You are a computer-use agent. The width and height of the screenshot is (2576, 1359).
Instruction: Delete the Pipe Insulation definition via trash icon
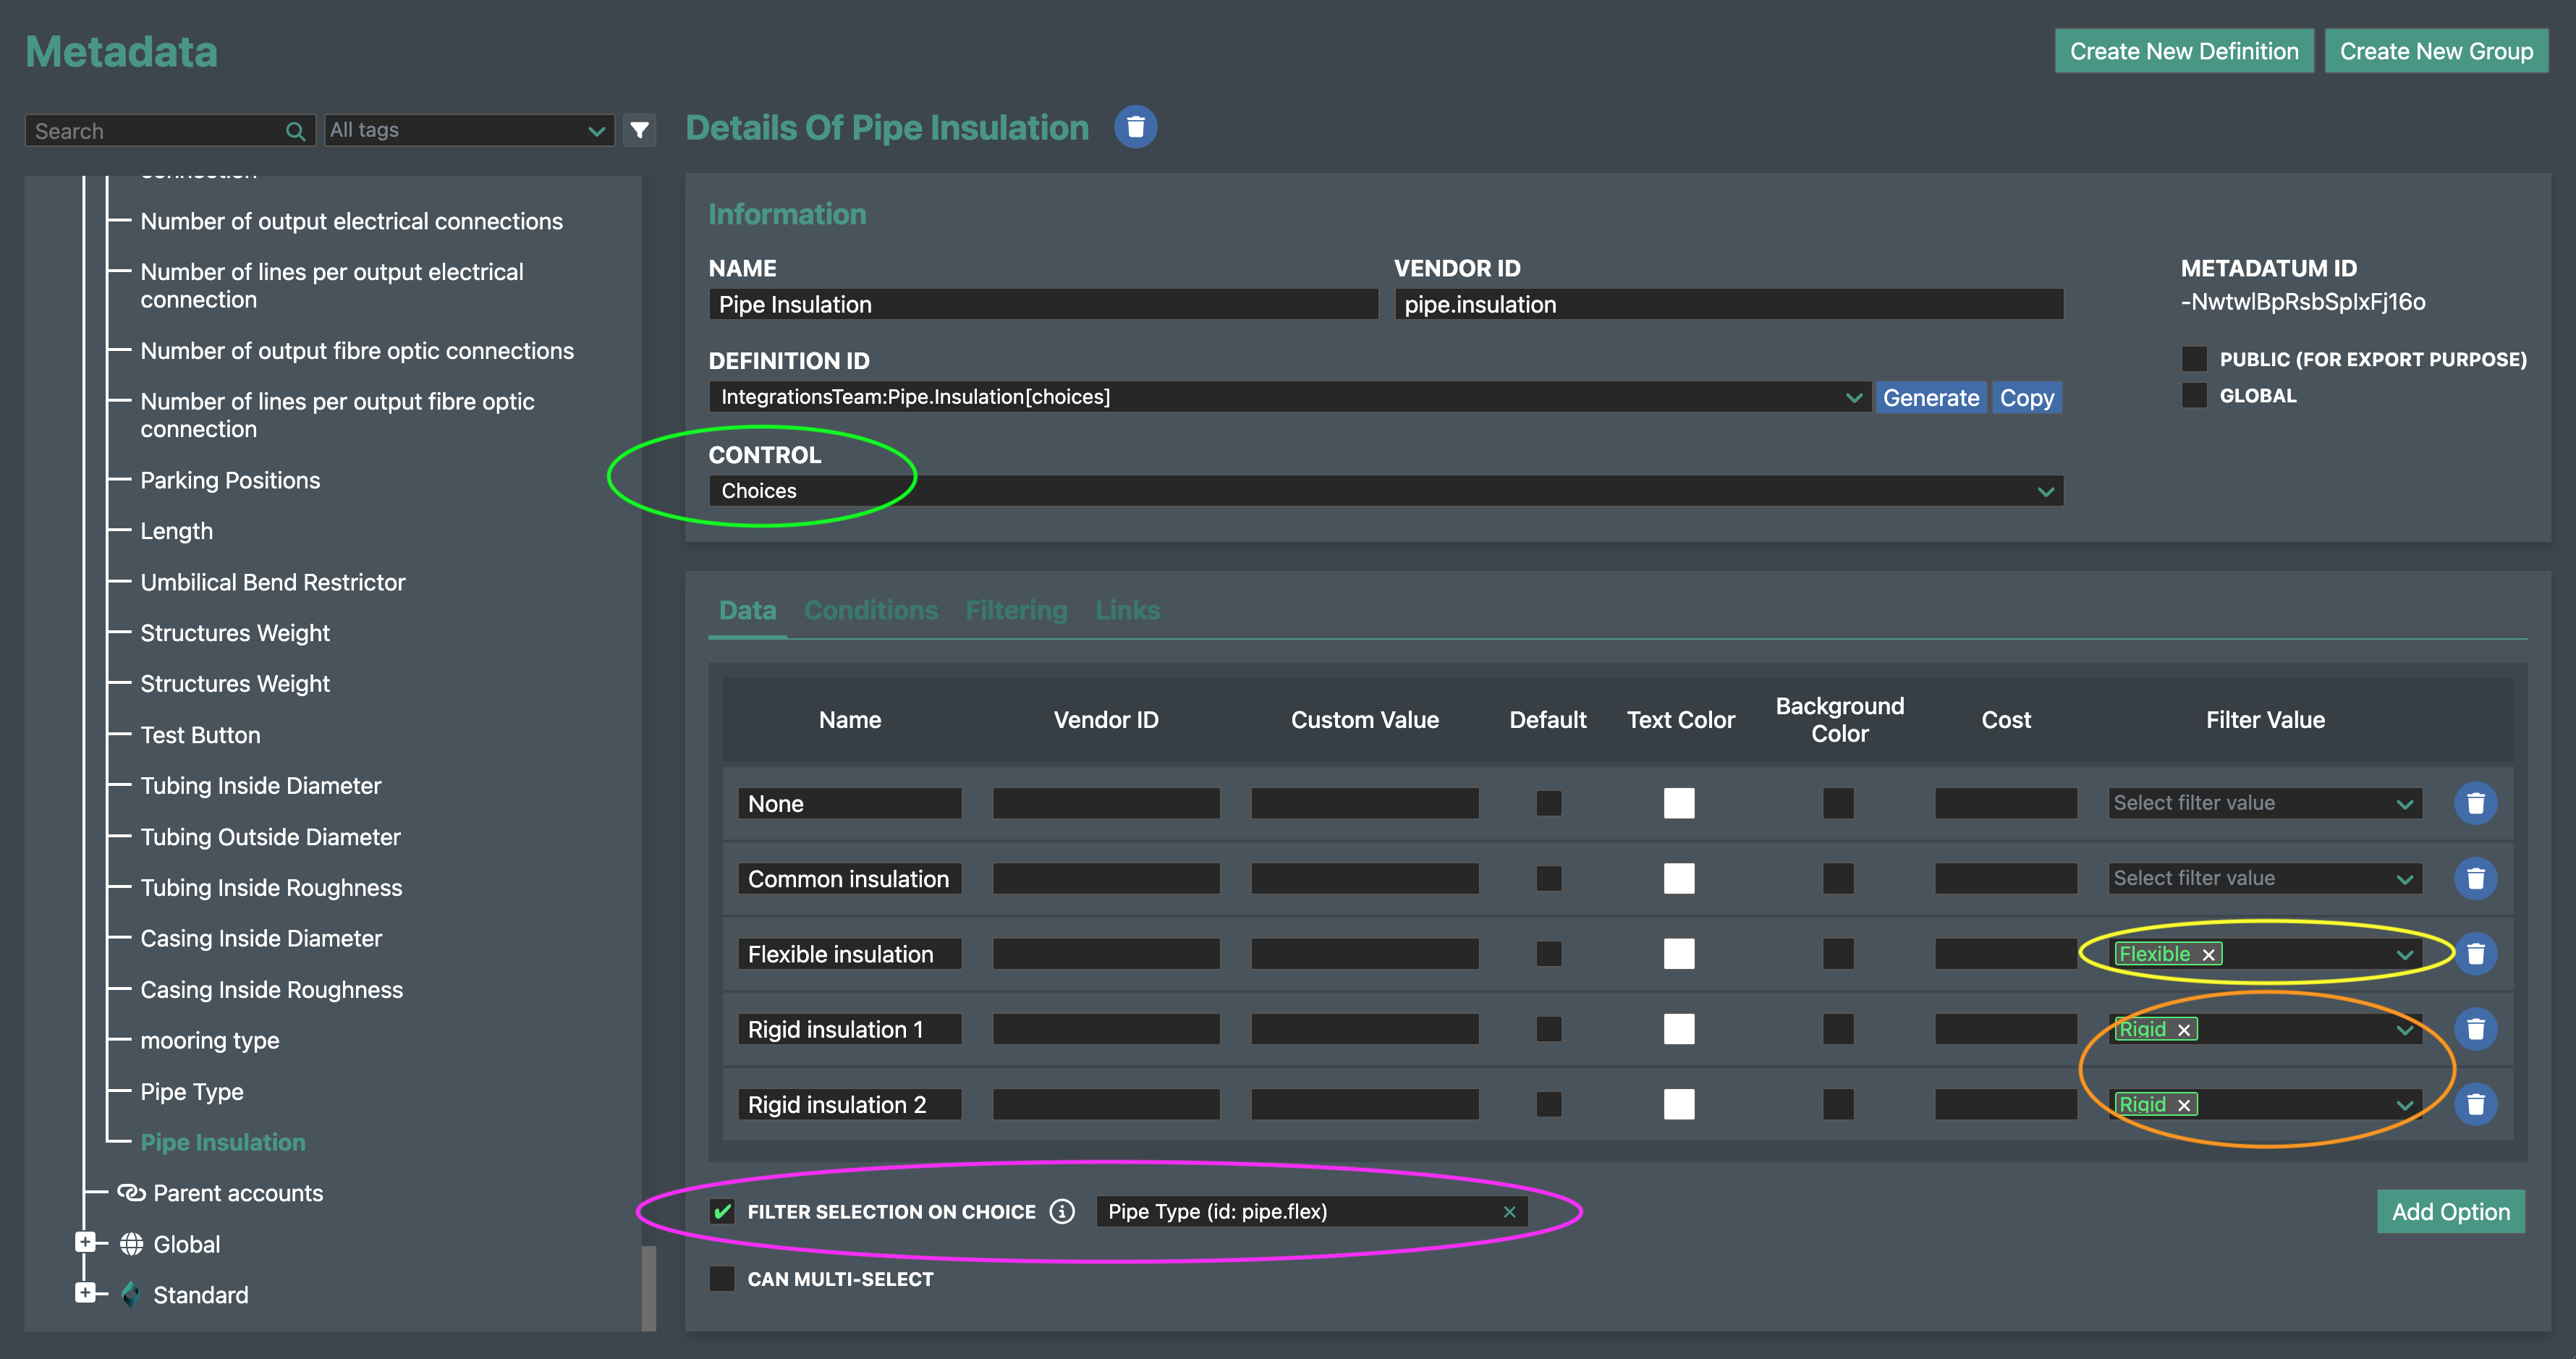point(1135,127)
